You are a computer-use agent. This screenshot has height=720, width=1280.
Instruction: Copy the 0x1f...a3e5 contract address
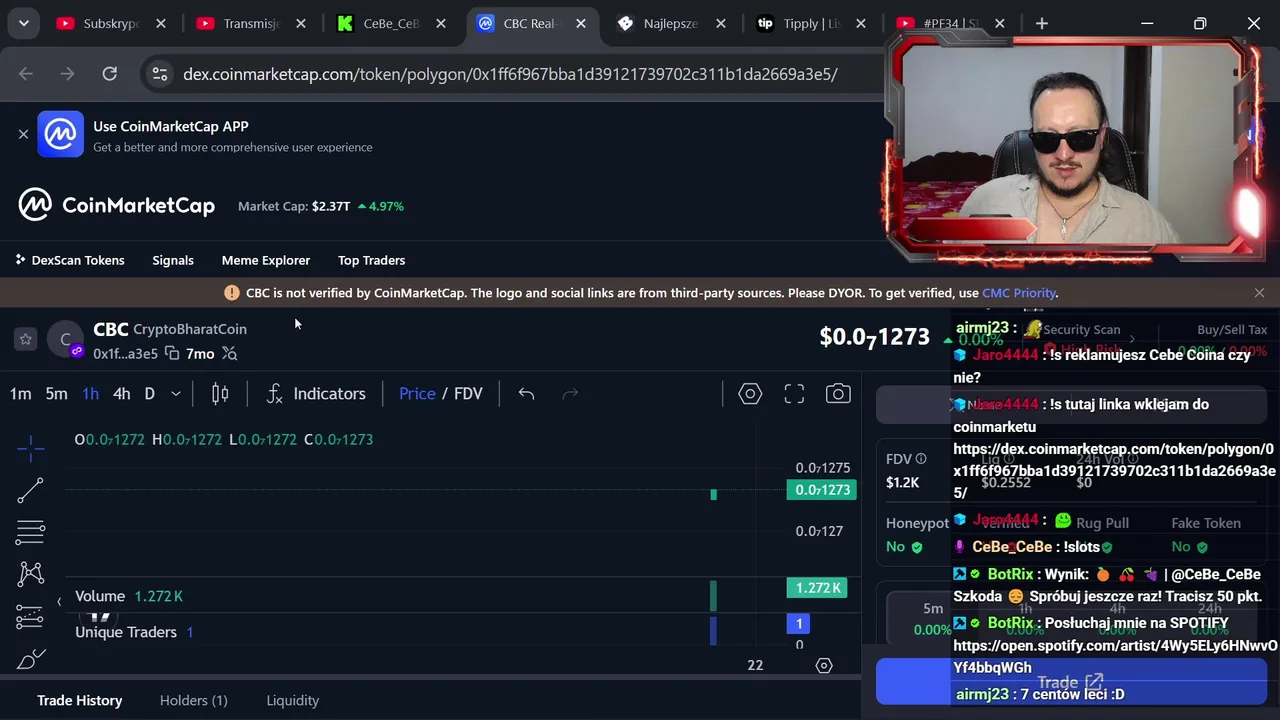click(x=172, y=353)
